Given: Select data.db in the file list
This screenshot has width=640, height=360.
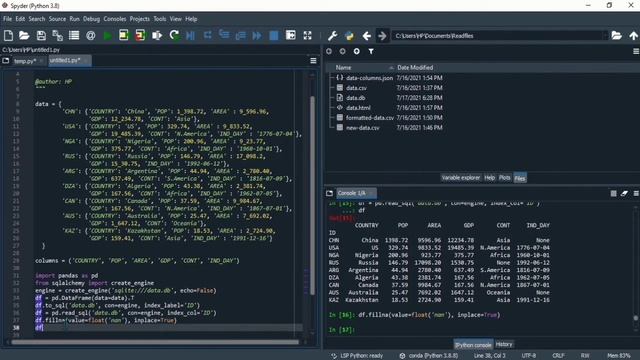Looking at the screenshot, I should [x=356, y=98].
